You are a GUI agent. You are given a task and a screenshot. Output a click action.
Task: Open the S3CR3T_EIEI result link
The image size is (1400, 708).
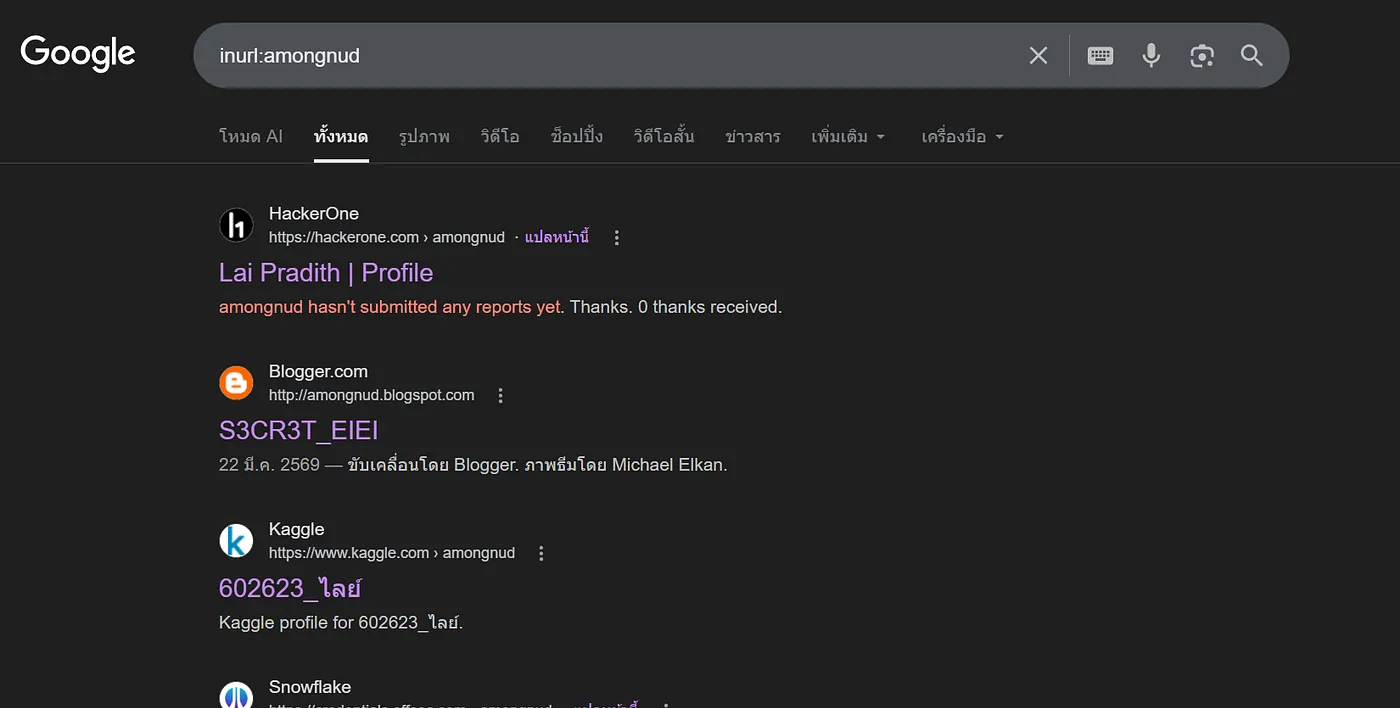pyautogui.click(x=298, y=431)
